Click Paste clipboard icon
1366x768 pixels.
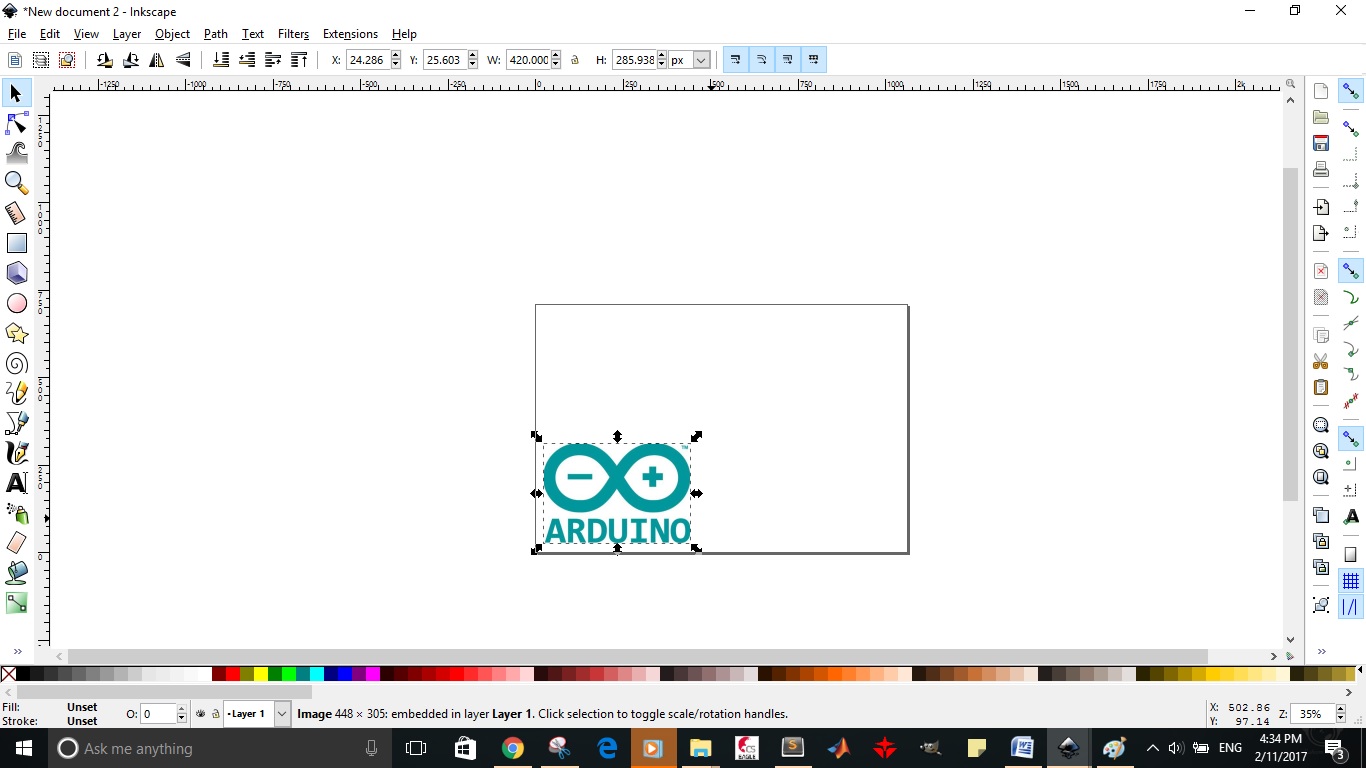point(1321,387)
